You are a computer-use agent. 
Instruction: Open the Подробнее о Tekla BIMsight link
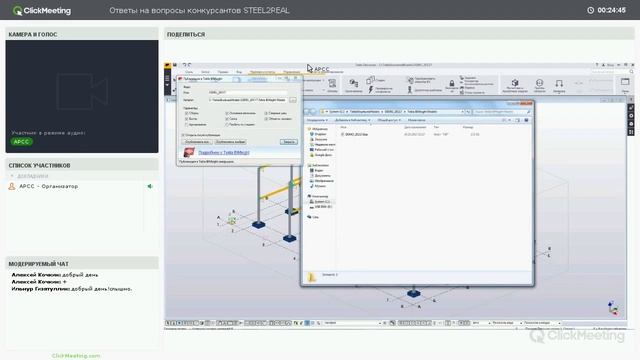point(224,152)
